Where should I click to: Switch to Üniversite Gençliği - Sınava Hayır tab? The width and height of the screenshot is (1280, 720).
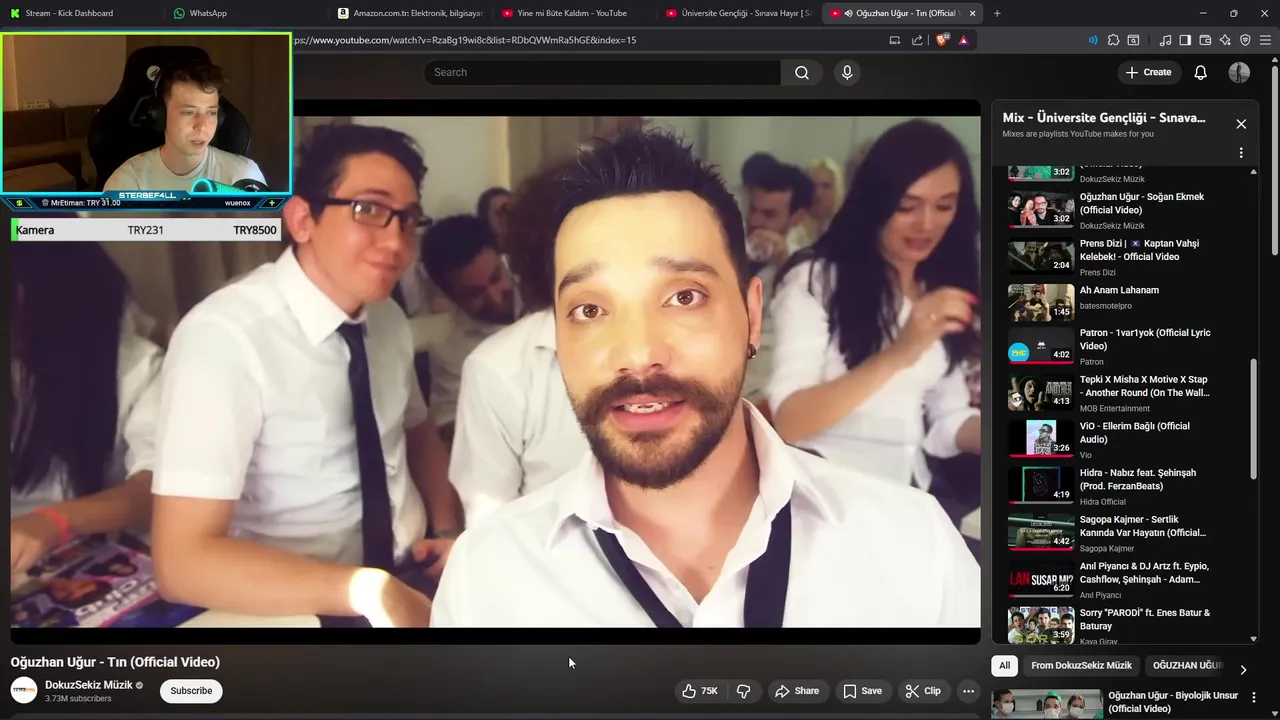point(737,13)
